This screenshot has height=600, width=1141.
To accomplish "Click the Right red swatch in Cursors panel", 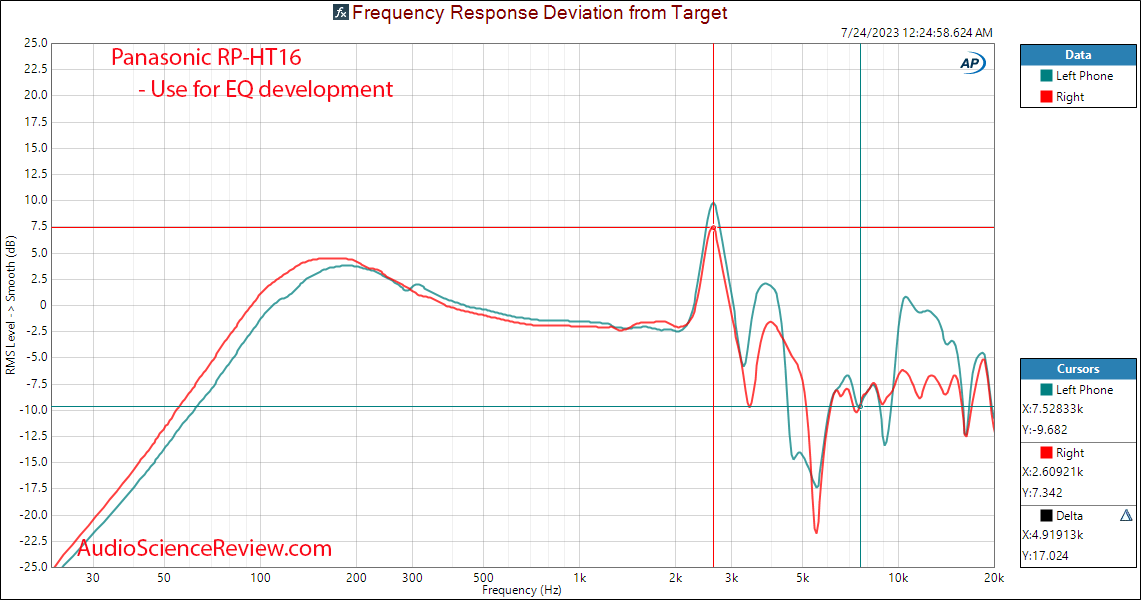I will [x=1046, y=453].
